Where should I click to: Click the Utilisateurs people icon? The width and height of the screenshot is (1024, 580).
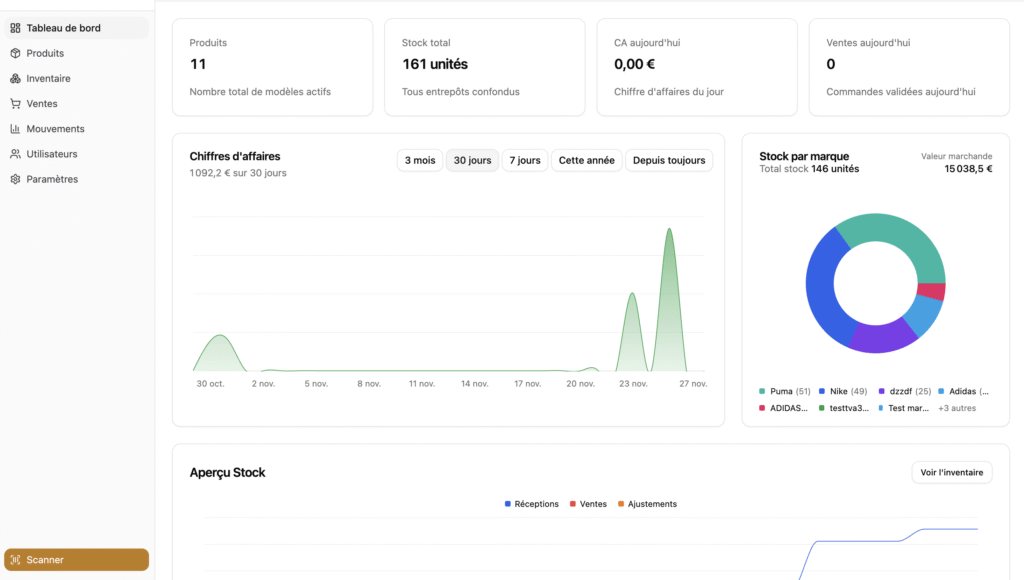15,154
